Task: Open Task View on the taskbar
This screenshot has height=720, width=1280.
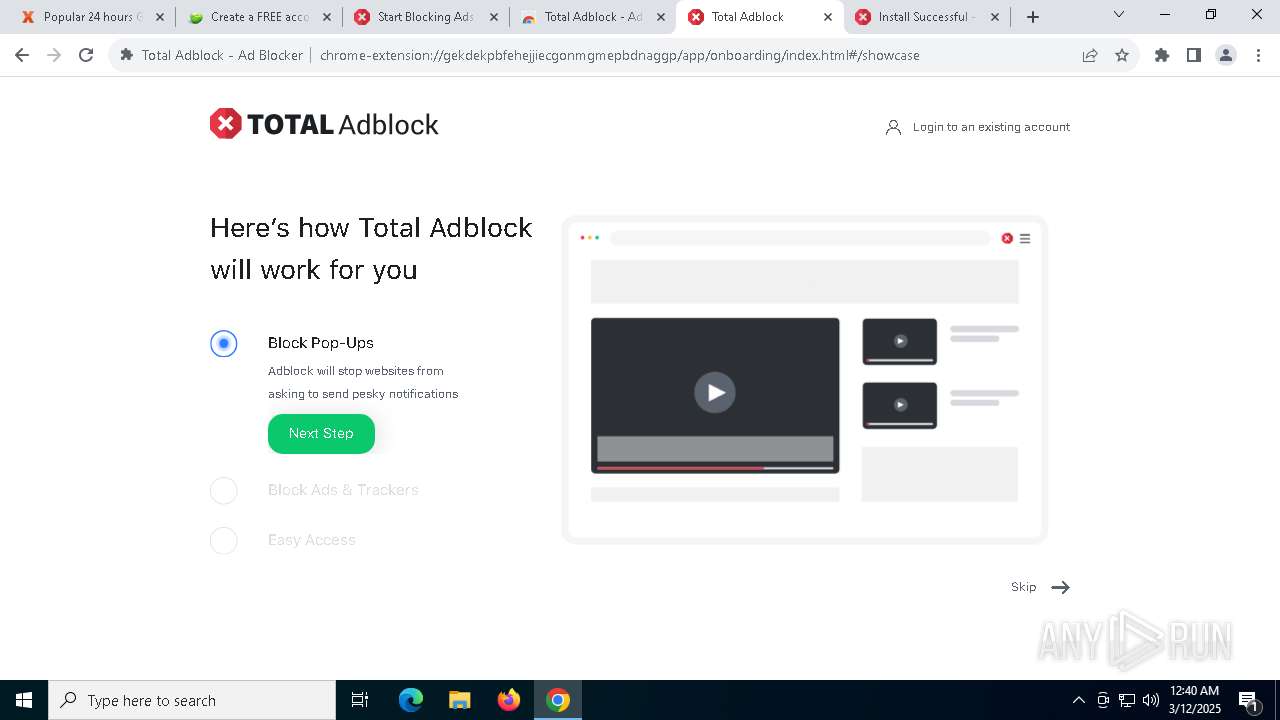Action: point(360,700)
